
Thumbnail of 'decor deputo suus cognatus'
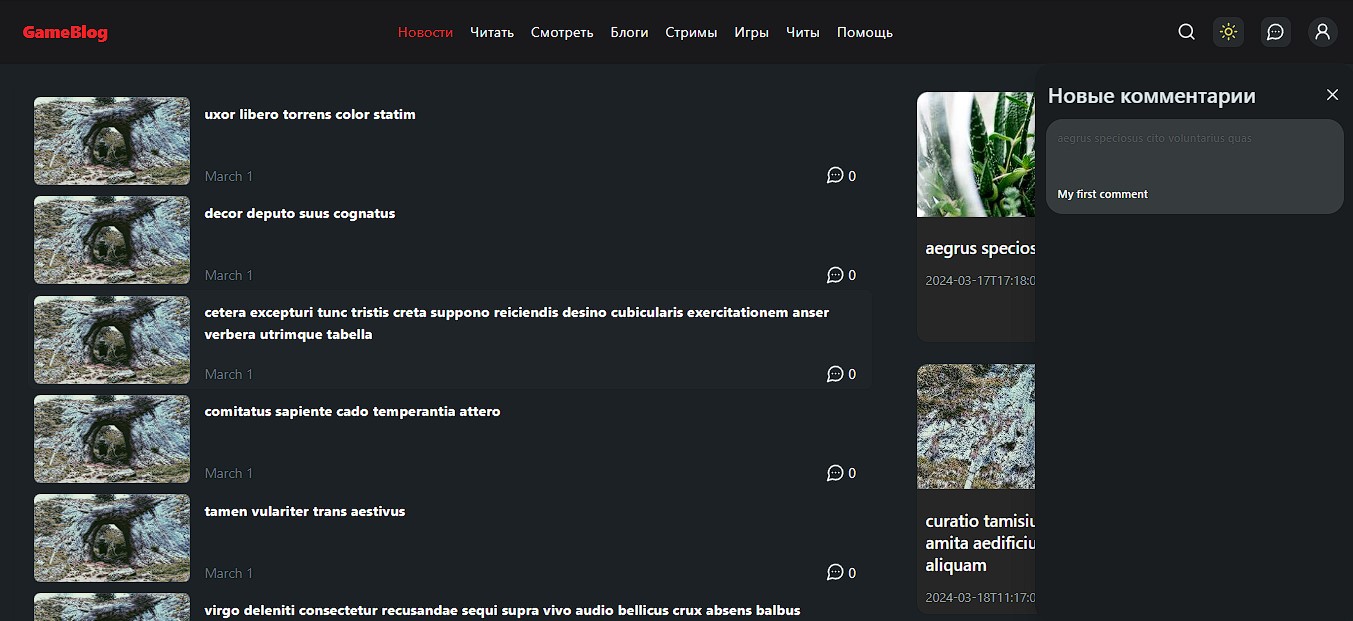pyautogui.click(x=112, y=240)
